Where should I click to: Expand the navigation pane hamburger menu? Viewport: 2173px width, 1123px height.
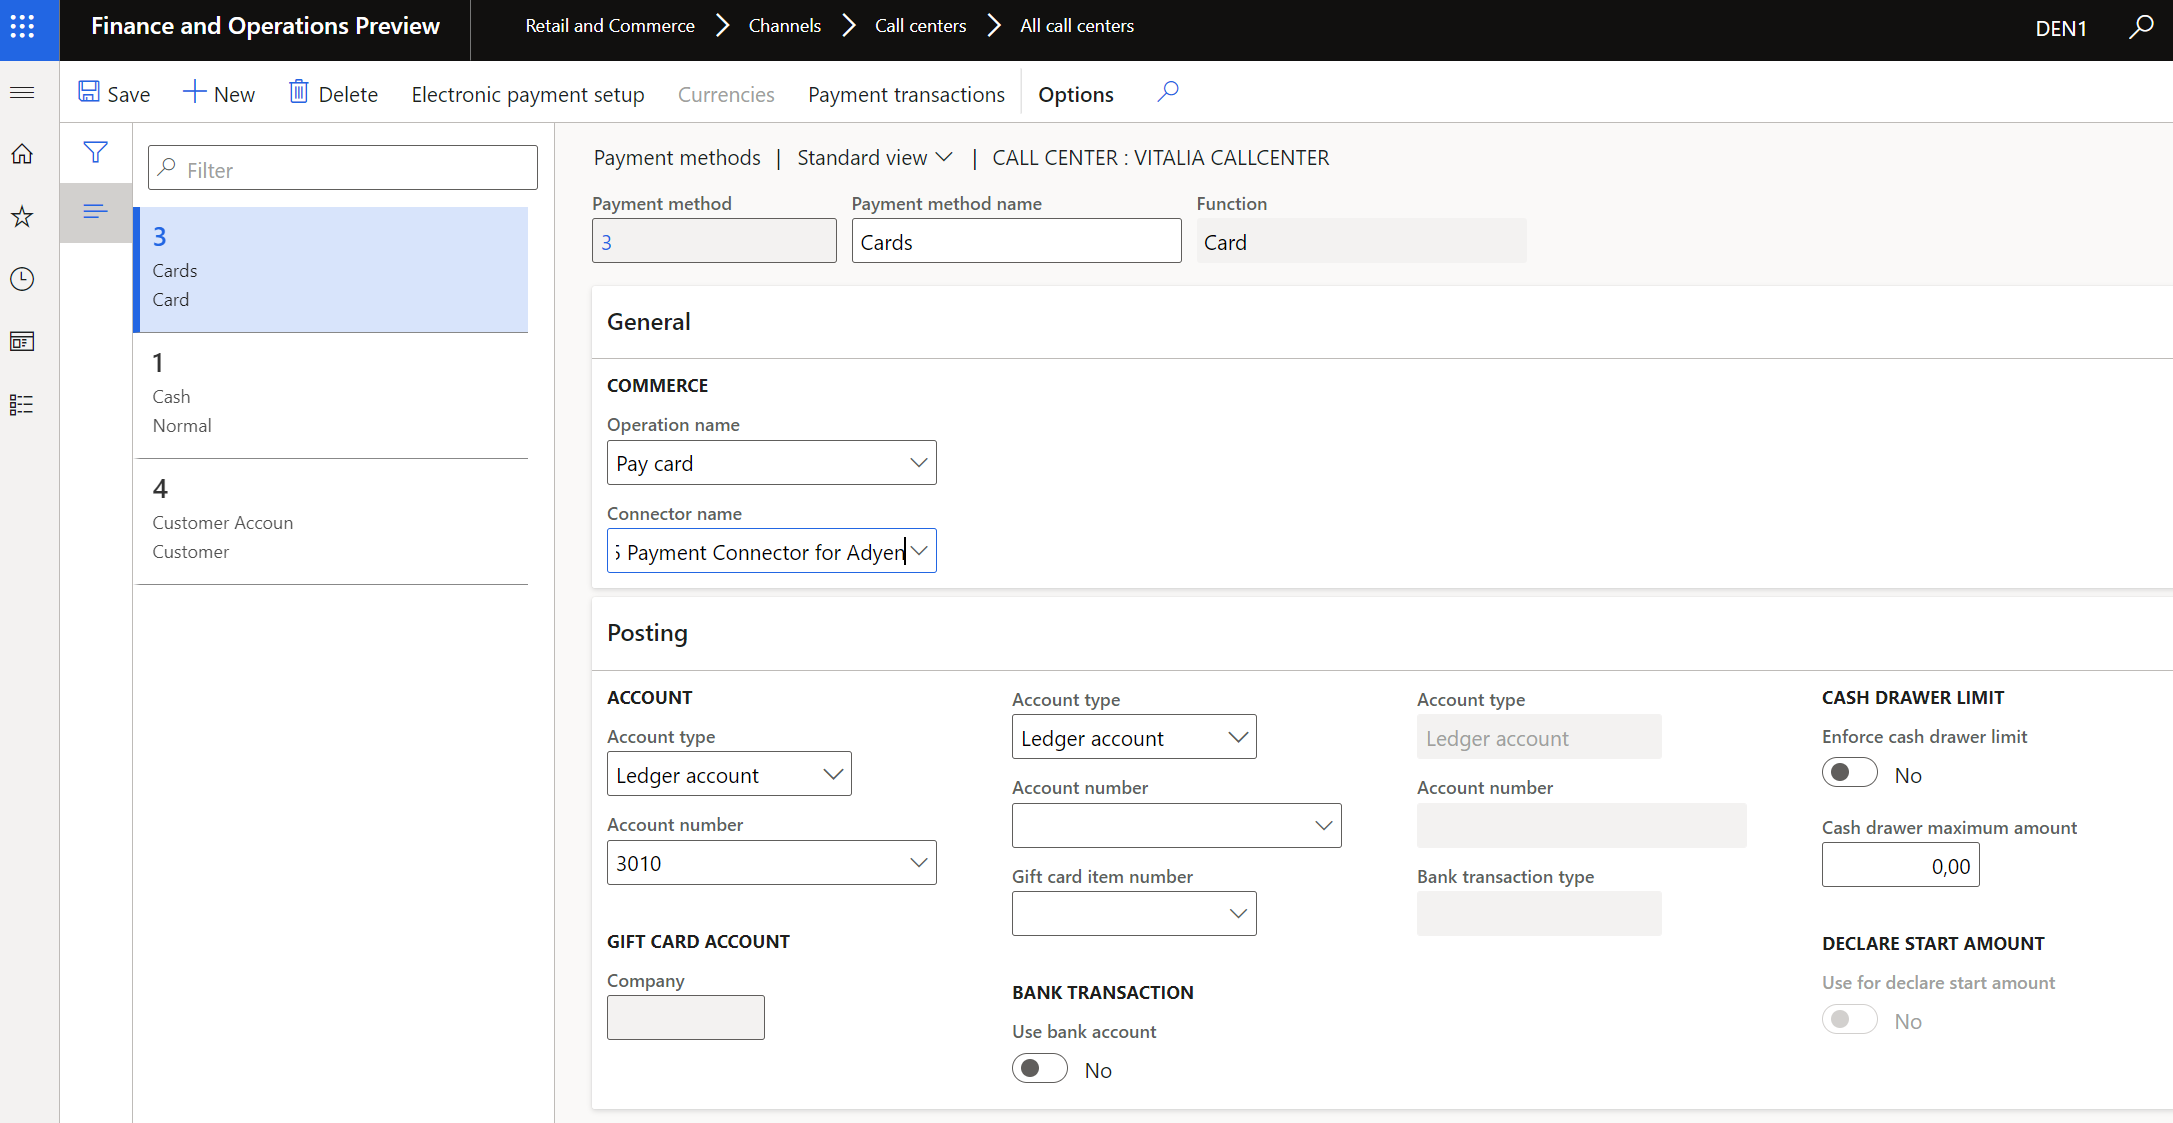point(22,93)
